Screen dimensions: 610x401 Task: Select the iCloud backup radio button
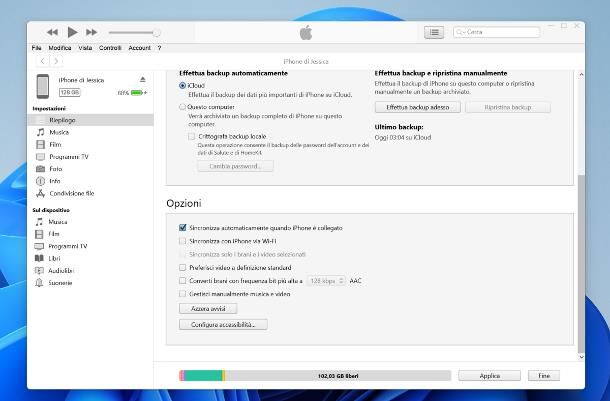tap(182, 86)
